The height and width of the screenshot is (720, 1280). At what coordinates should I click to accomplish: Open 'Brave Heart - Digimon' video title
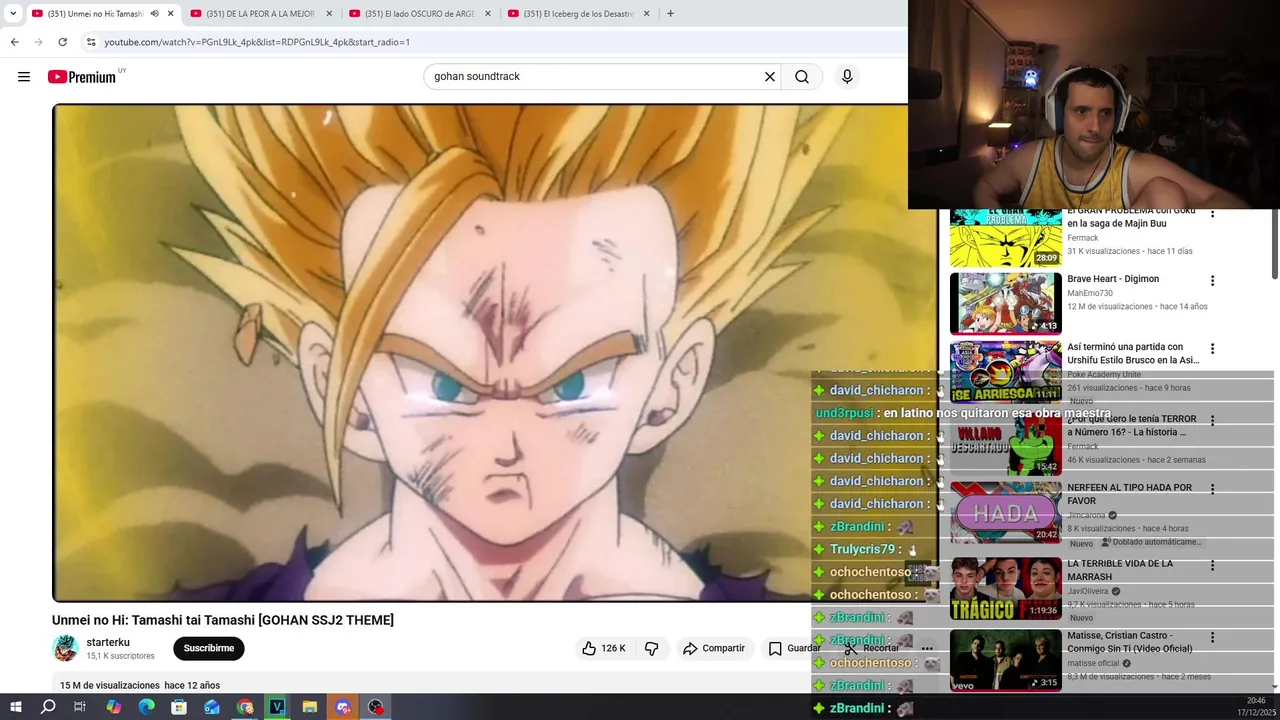point(1113,279)
